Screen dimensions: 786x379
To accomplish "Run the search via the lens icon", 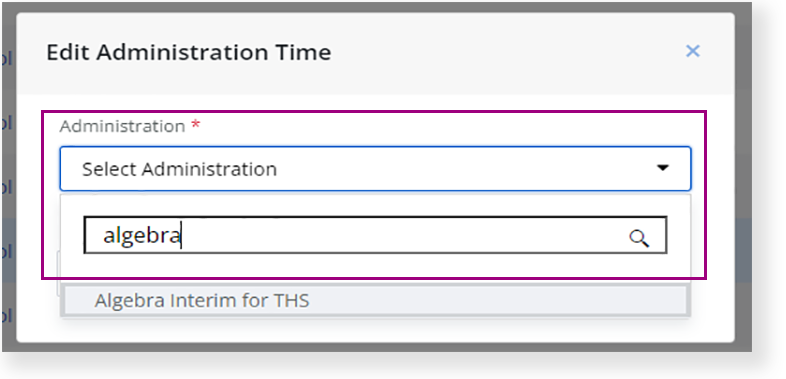I will click(x=639, y=239).
